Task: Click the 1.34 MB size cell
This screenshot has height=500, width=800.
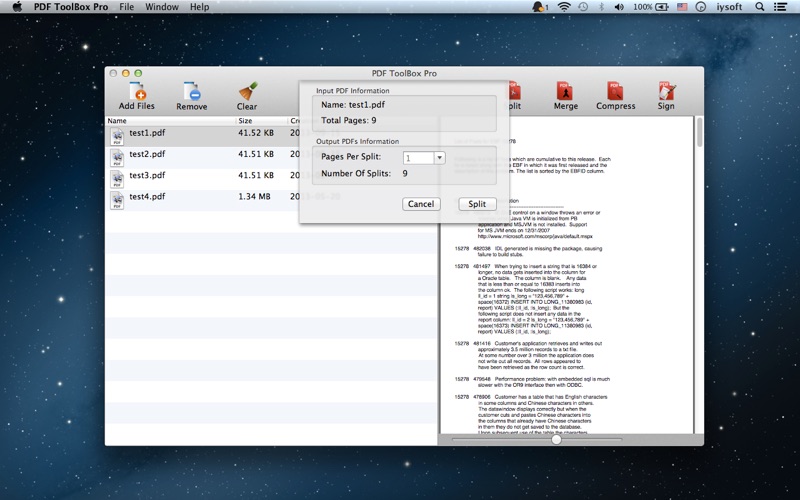Action: (254, 196)
